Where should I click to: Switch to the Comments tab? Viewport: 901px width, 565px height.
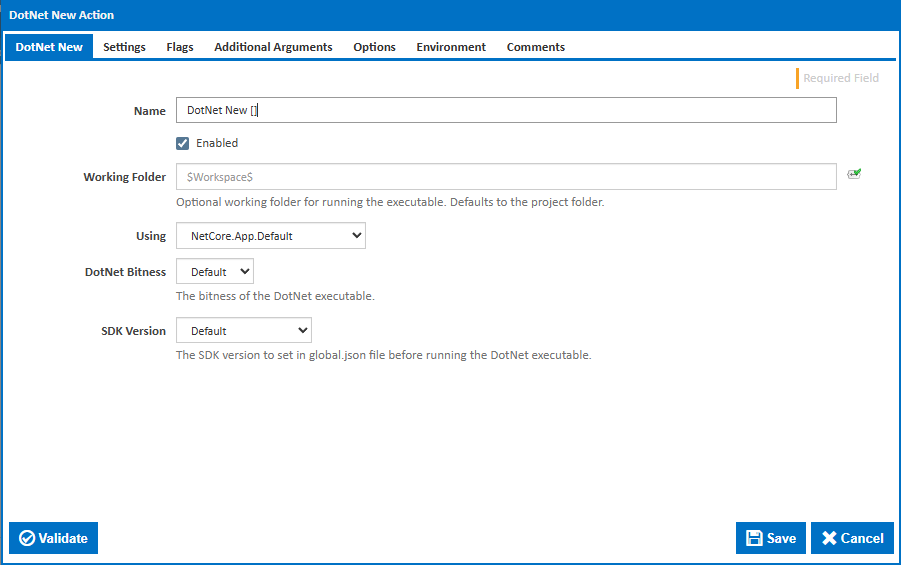coord(536,47)
